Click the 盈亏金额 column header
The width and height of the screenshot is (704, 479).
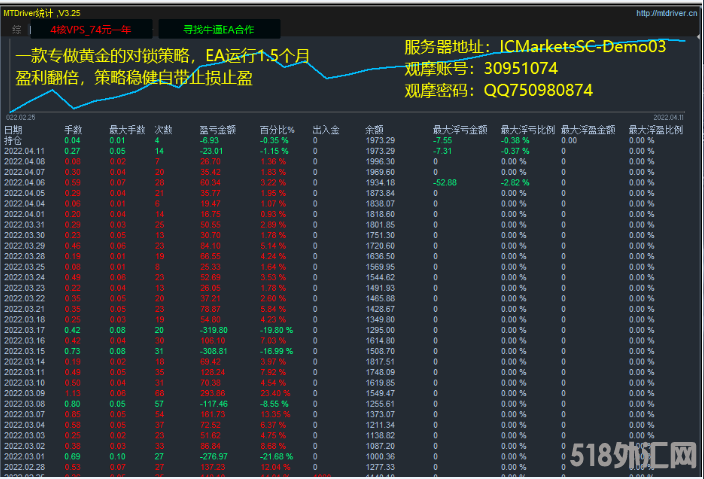click(x=216, y=130)
